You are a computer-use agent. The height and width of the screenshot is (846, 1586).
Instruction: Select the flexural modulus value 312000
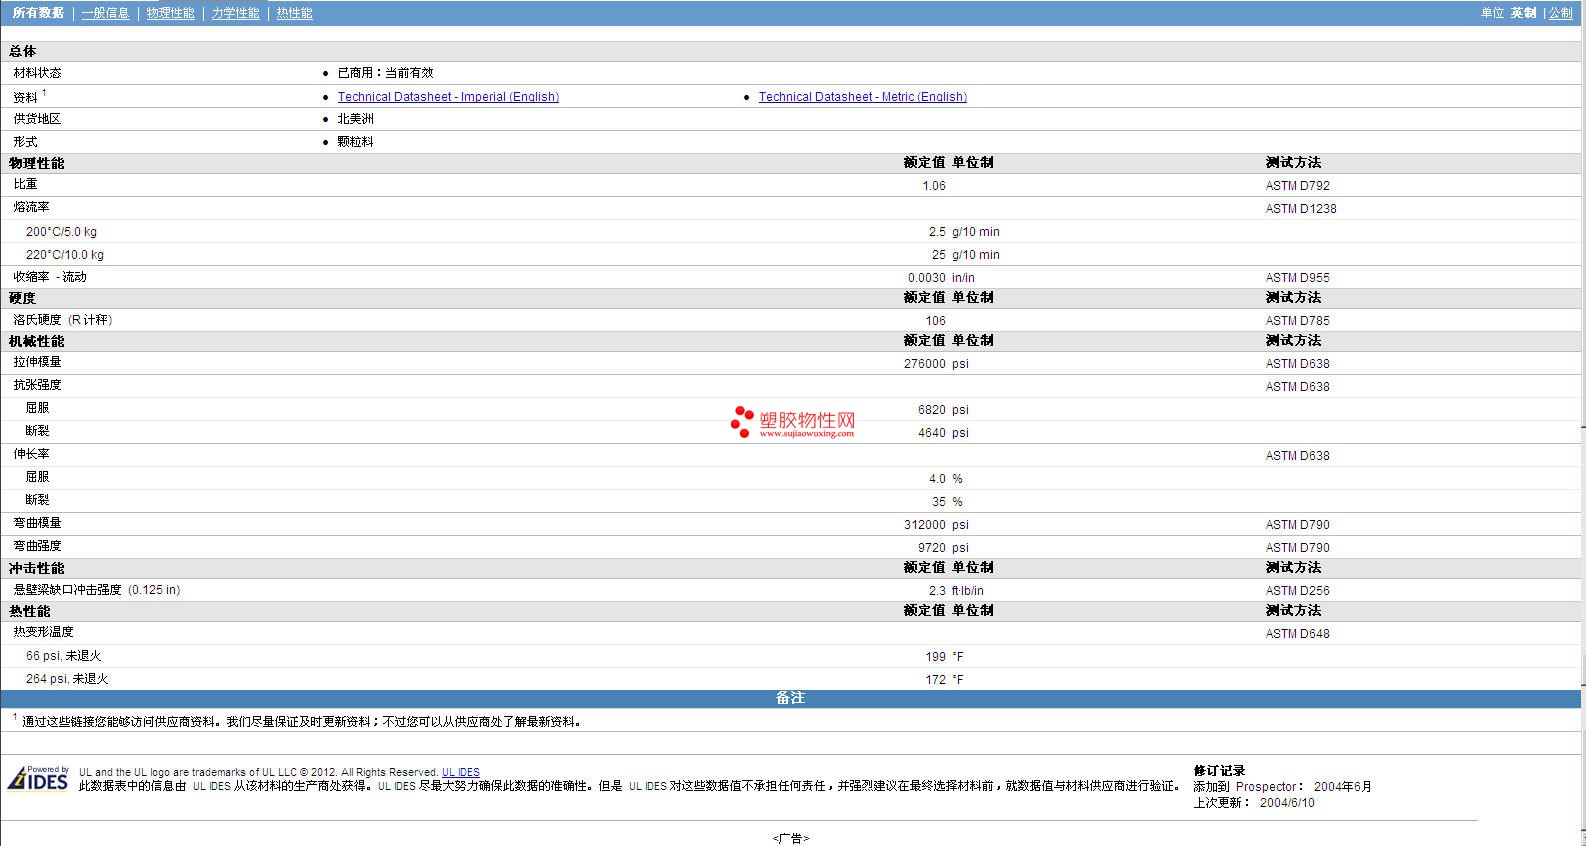pyautogui.click(x=925, y=525)
